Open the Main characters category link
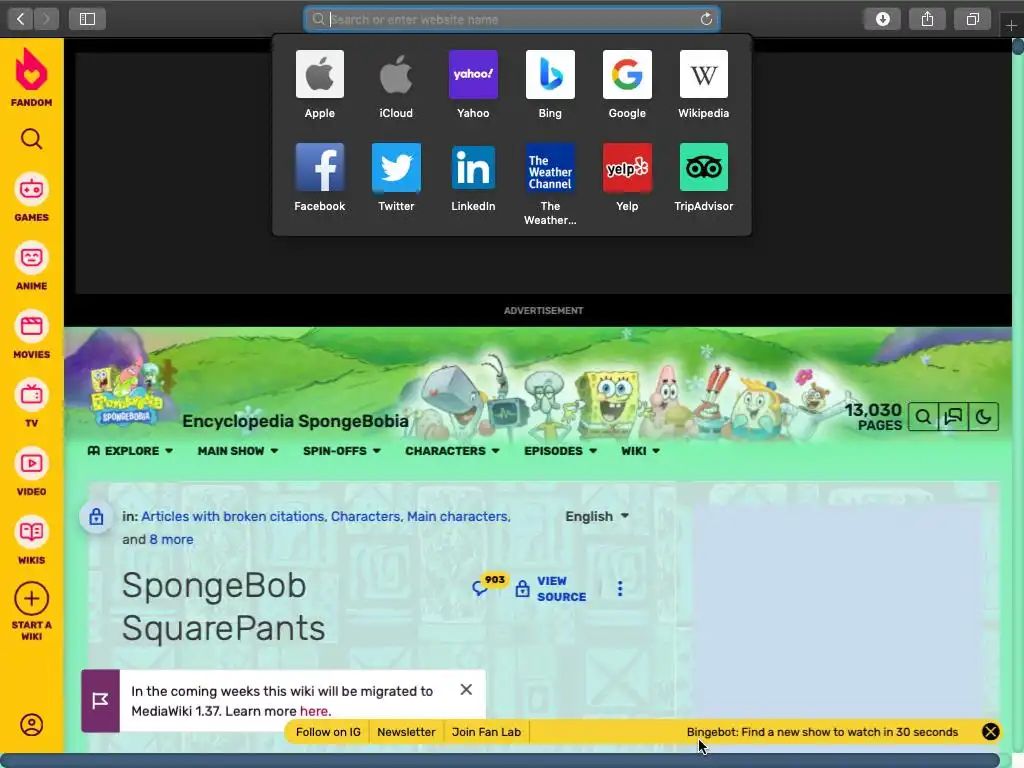The width and height of the screenshot is (1024, 768). 457,516
